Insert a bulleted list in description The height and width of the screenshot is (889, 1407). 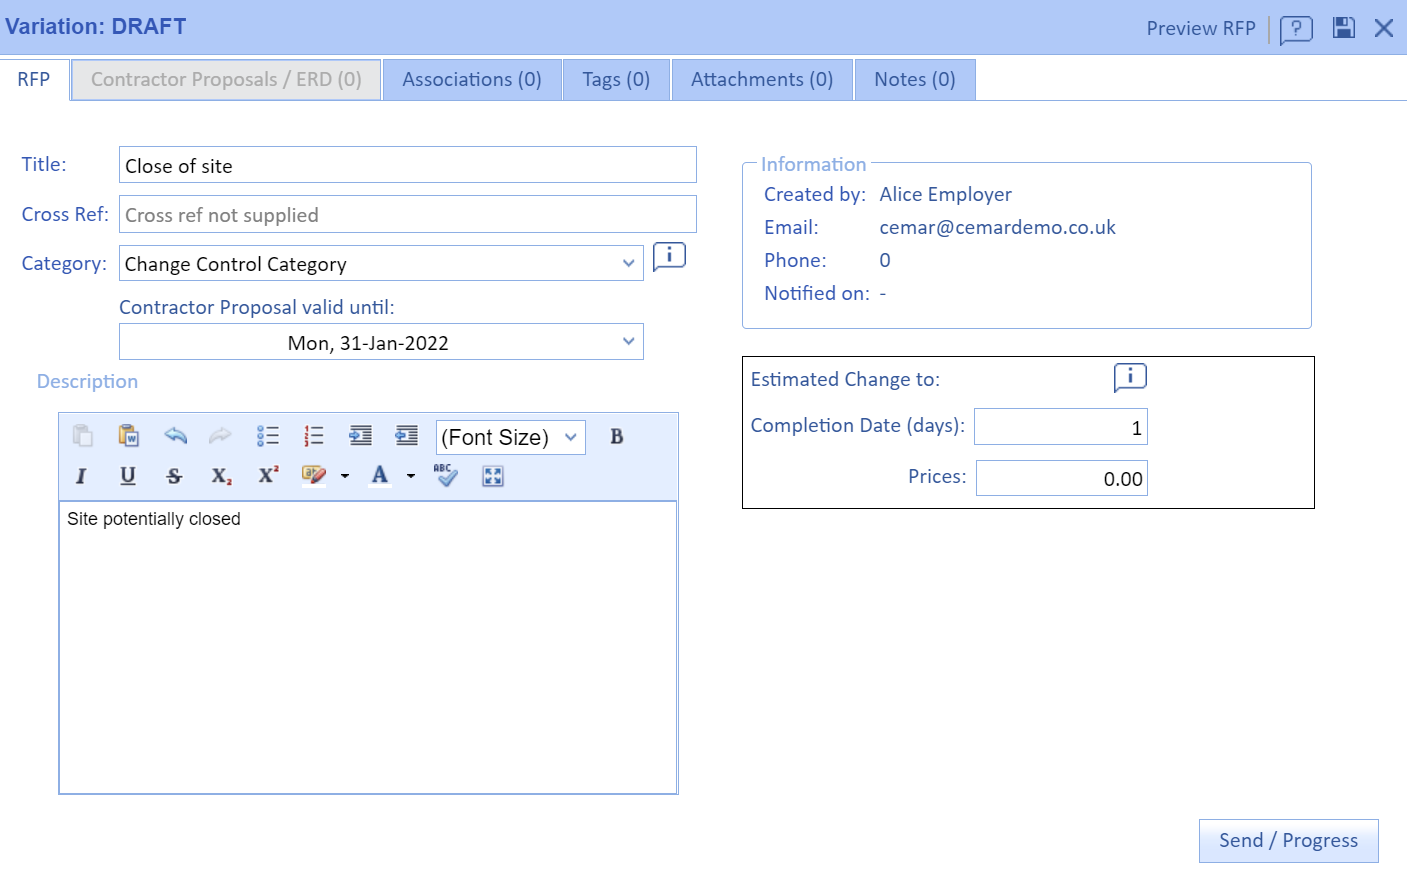267,436
